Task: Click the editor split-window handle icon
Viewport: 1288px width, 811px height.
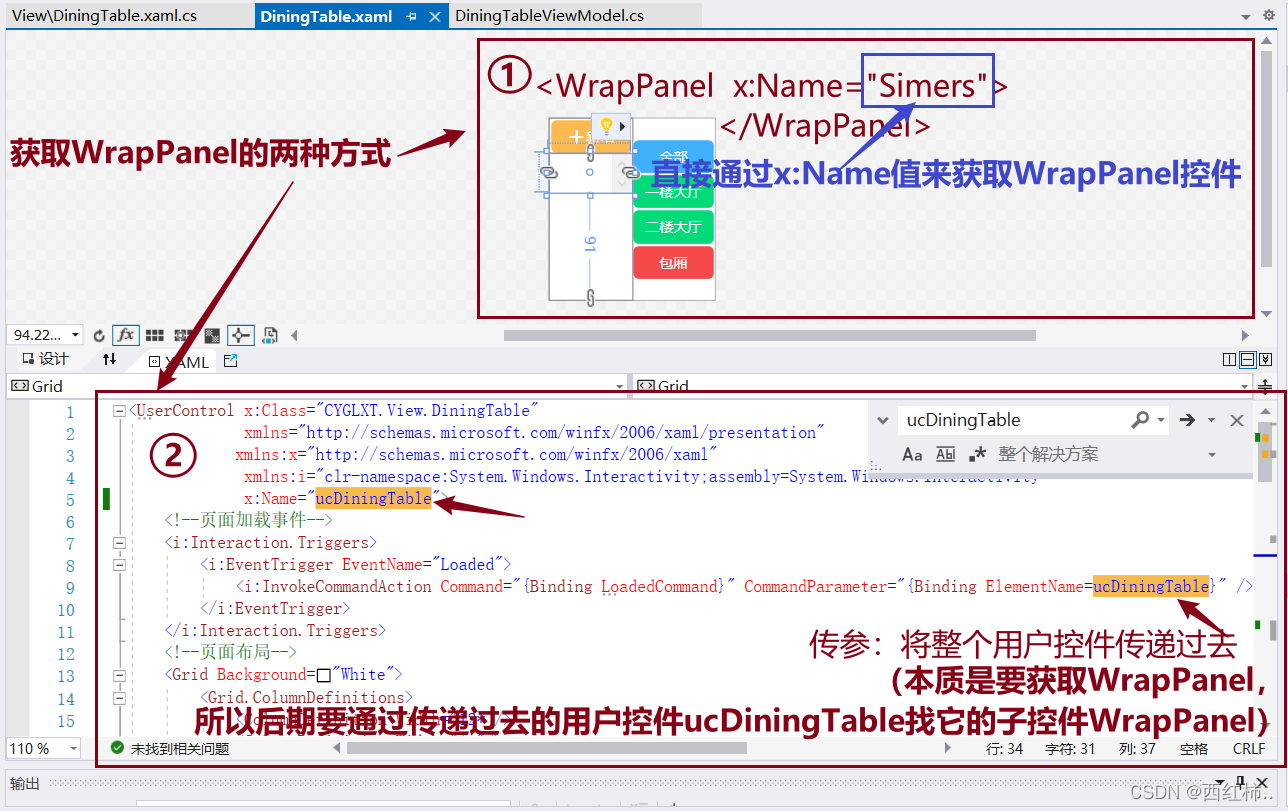Action: (1265, 386)
